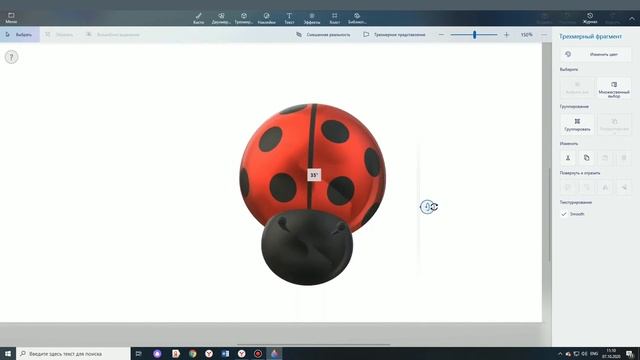The width and height of the screenshot is (640, 360).
Task: Click the ENG language indicator
Action: pos(594,353)
